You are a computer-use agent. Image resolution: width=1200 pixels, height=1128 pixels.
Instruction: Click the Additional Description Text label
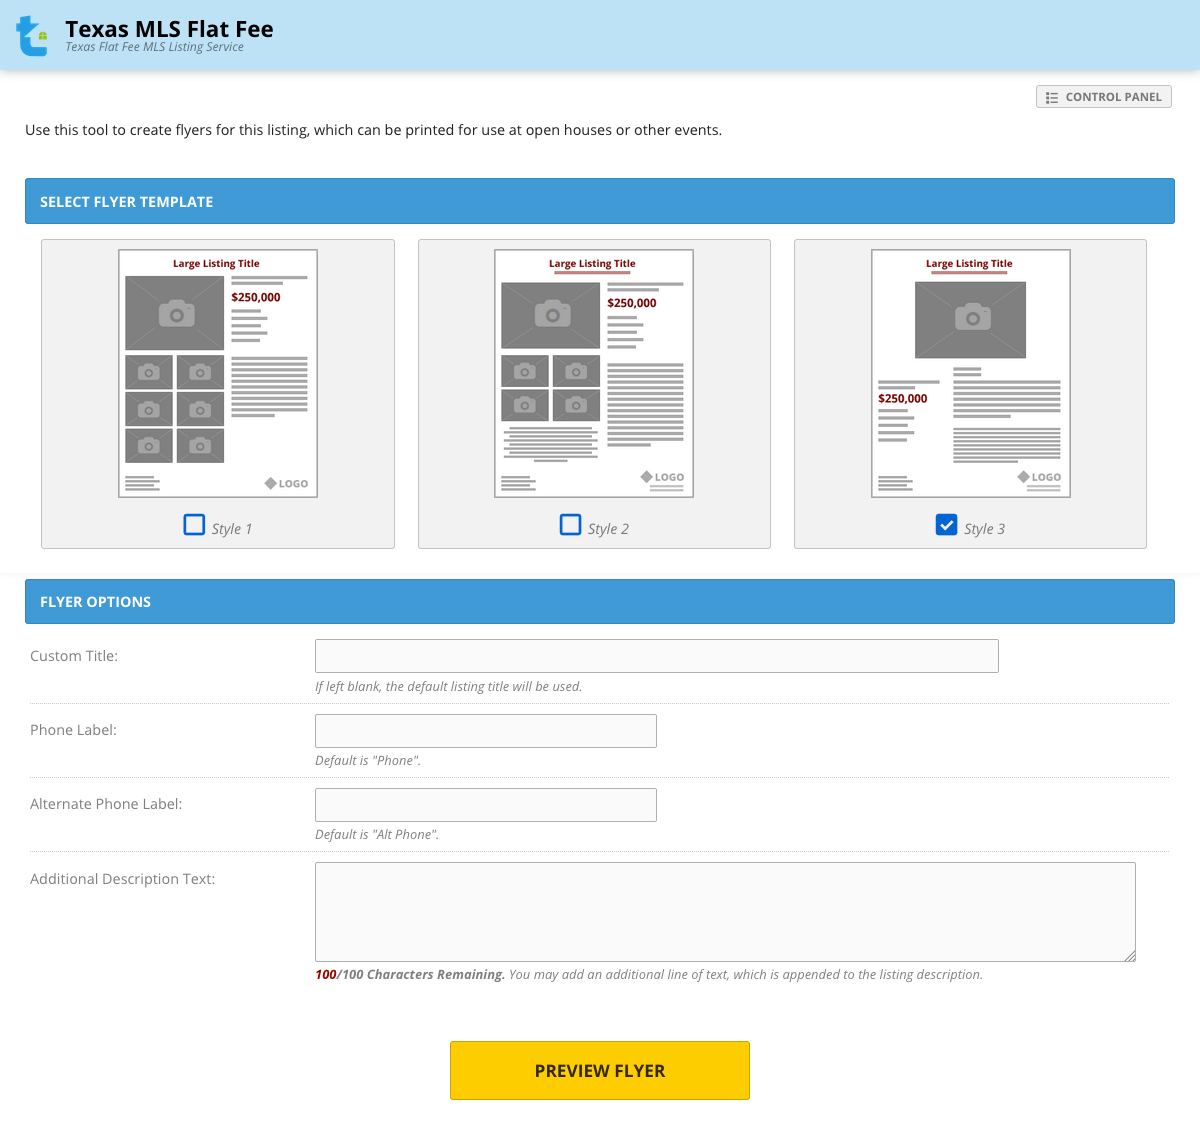pos(123,879)
